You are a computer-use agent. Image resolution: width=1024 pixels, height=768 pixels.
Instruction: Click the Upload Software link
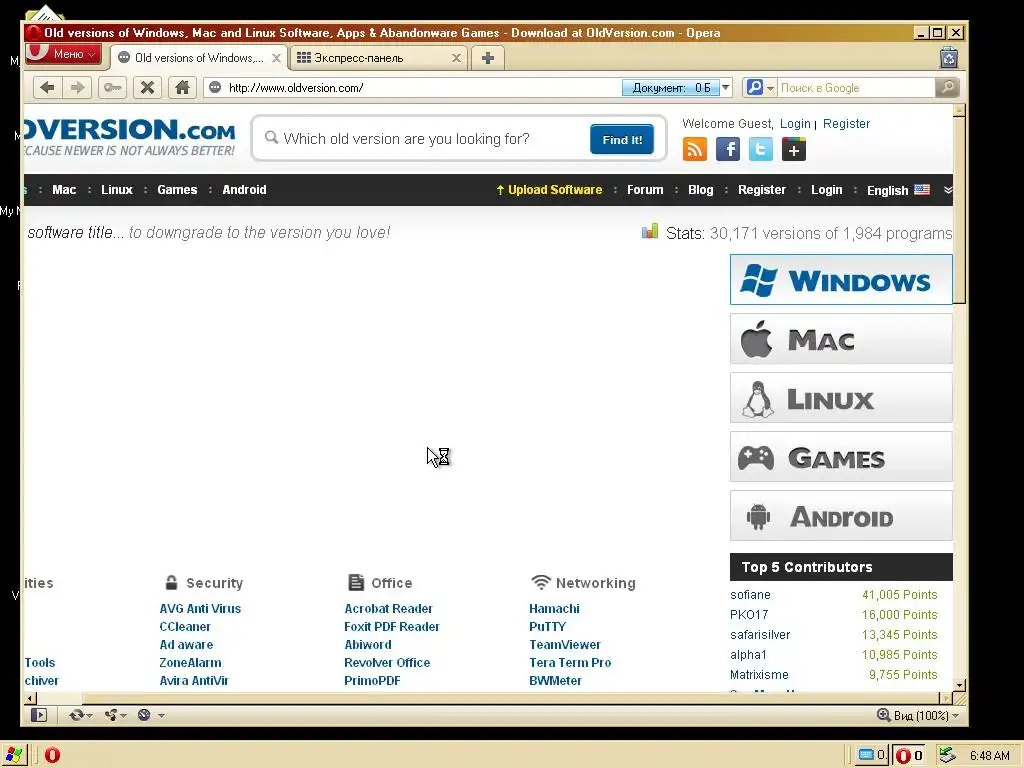(x=549, y=190)
